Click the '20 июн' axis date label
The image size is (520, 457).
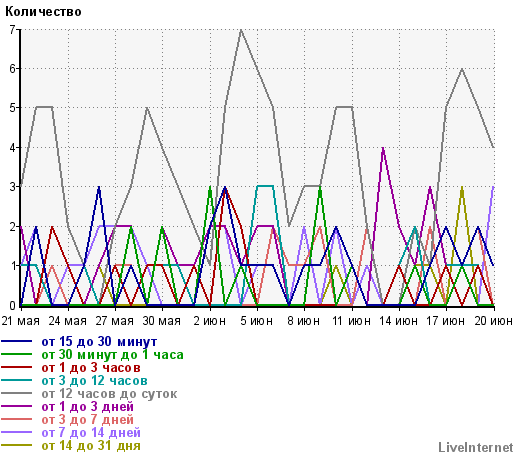click(x=493, y=321)
